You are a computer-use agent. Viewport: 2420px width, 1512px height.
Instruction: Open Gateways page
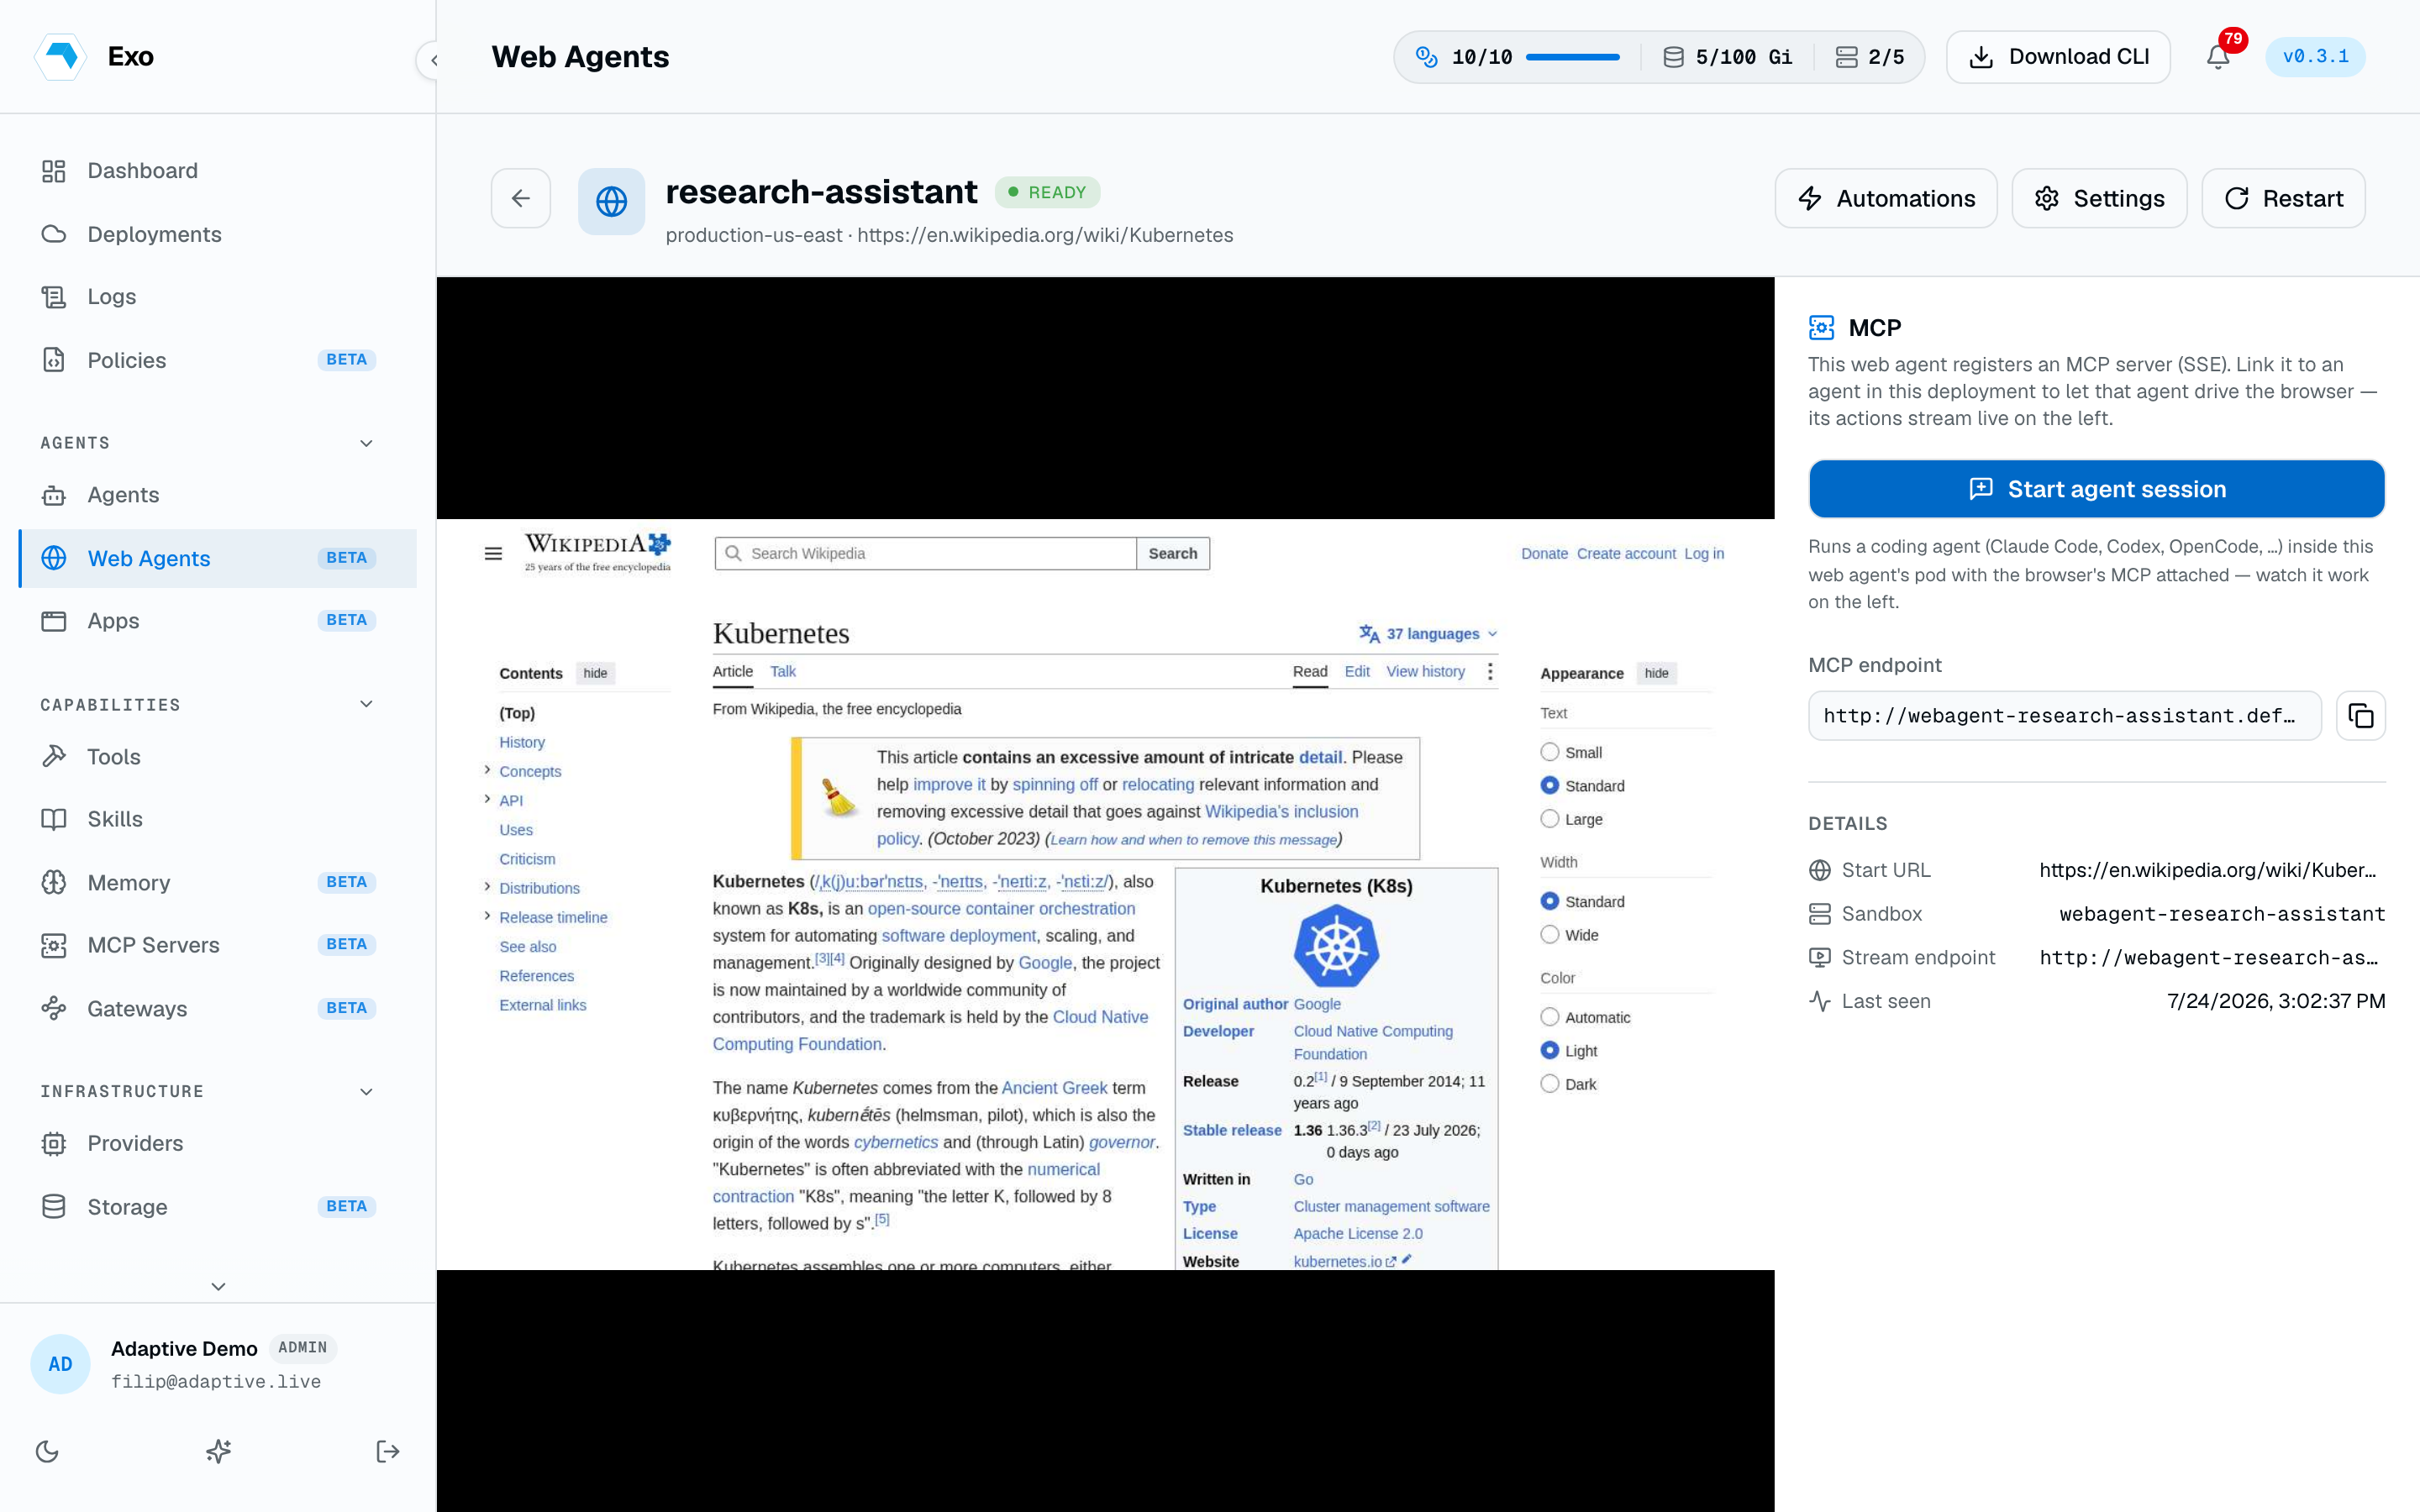tap(218, 1009)
